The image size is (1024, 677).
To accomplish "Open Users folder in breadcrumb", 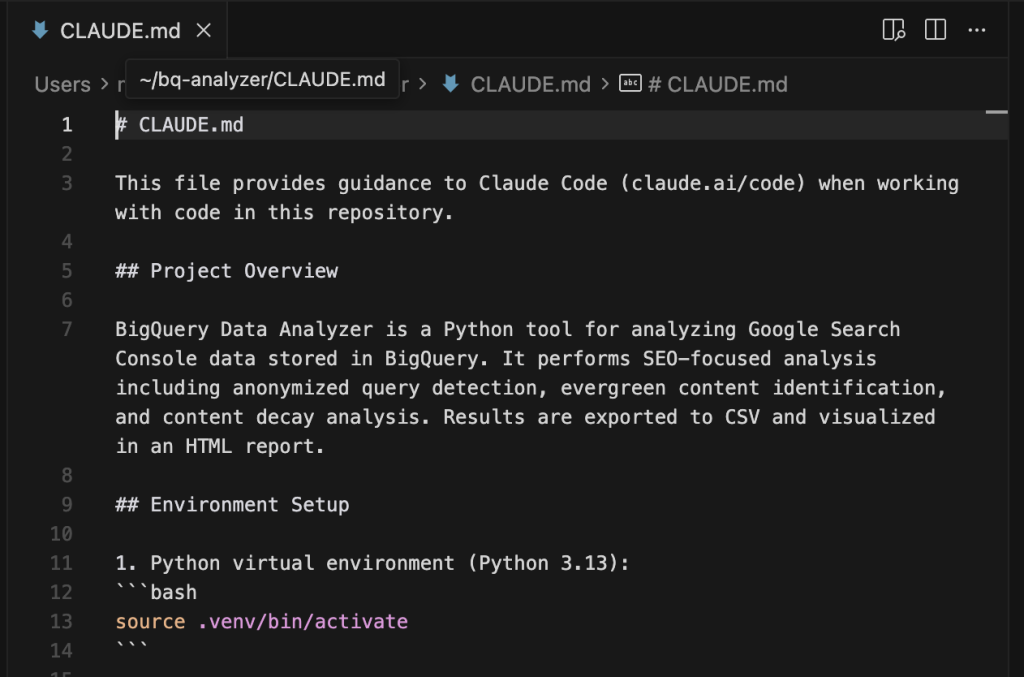I will point(62,84).
